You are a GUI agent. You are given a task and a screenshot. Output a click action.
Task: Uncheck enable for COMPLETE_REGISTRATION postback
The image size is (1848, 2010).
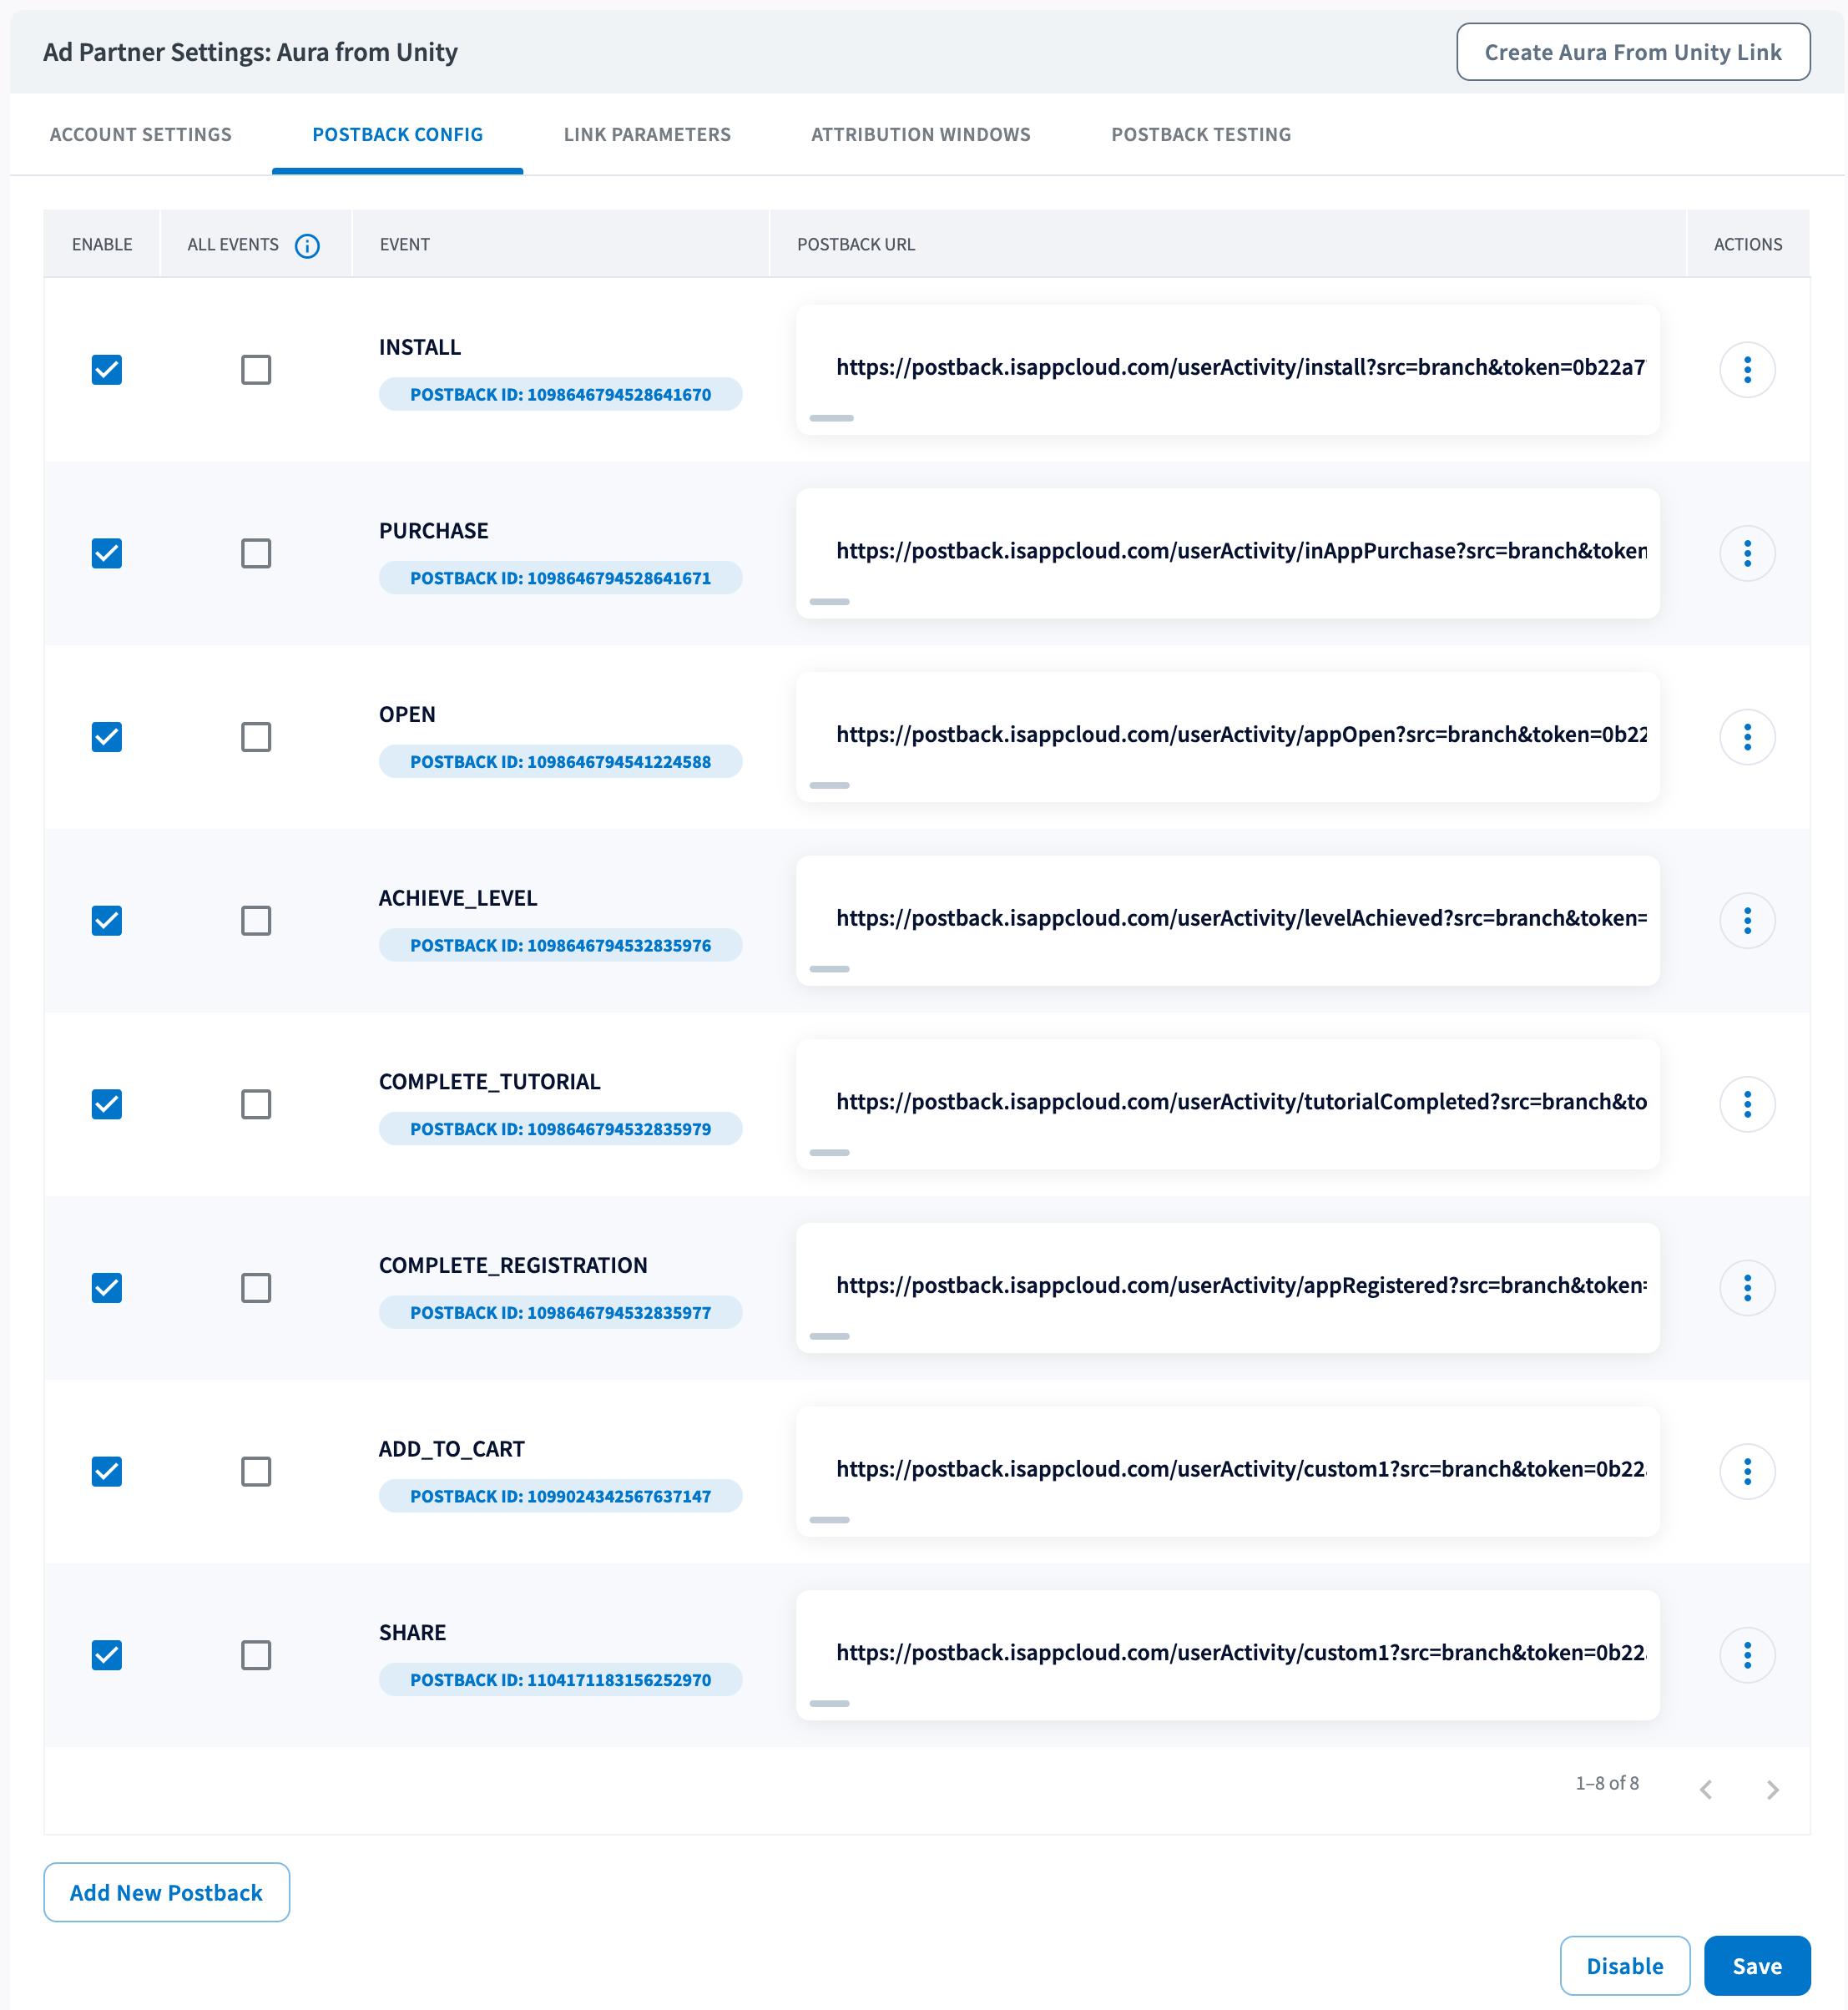point(107,1288)
